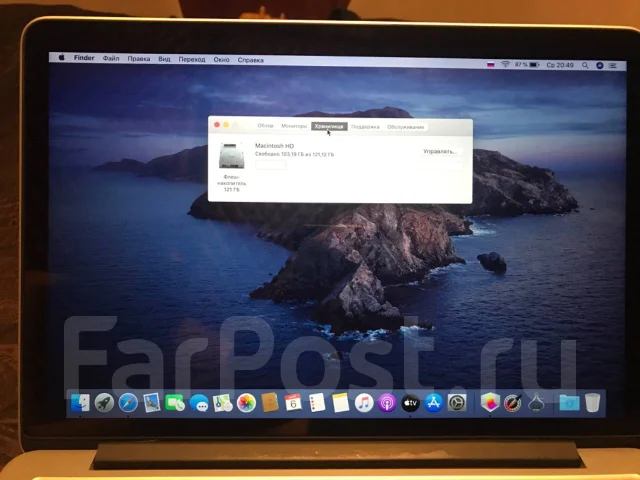
Task: Open Mail stamp icon in dock
Action: 151,403
